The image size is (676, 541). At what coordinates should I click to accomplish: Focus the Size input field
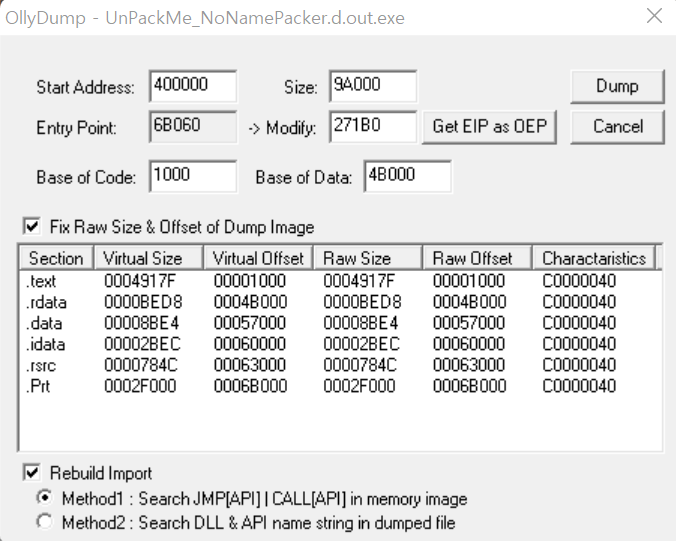coord(373,86)
